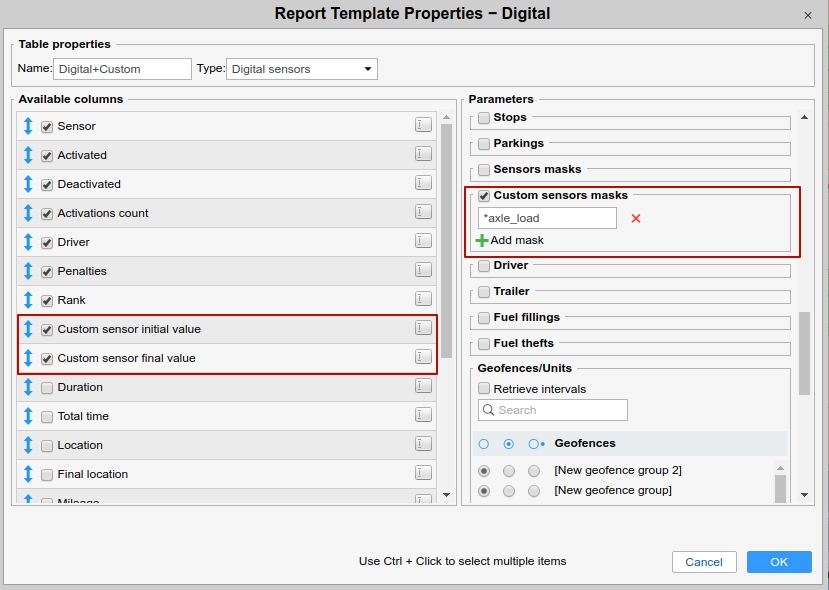Select first radio for New geofence group 2

point(484,470)
